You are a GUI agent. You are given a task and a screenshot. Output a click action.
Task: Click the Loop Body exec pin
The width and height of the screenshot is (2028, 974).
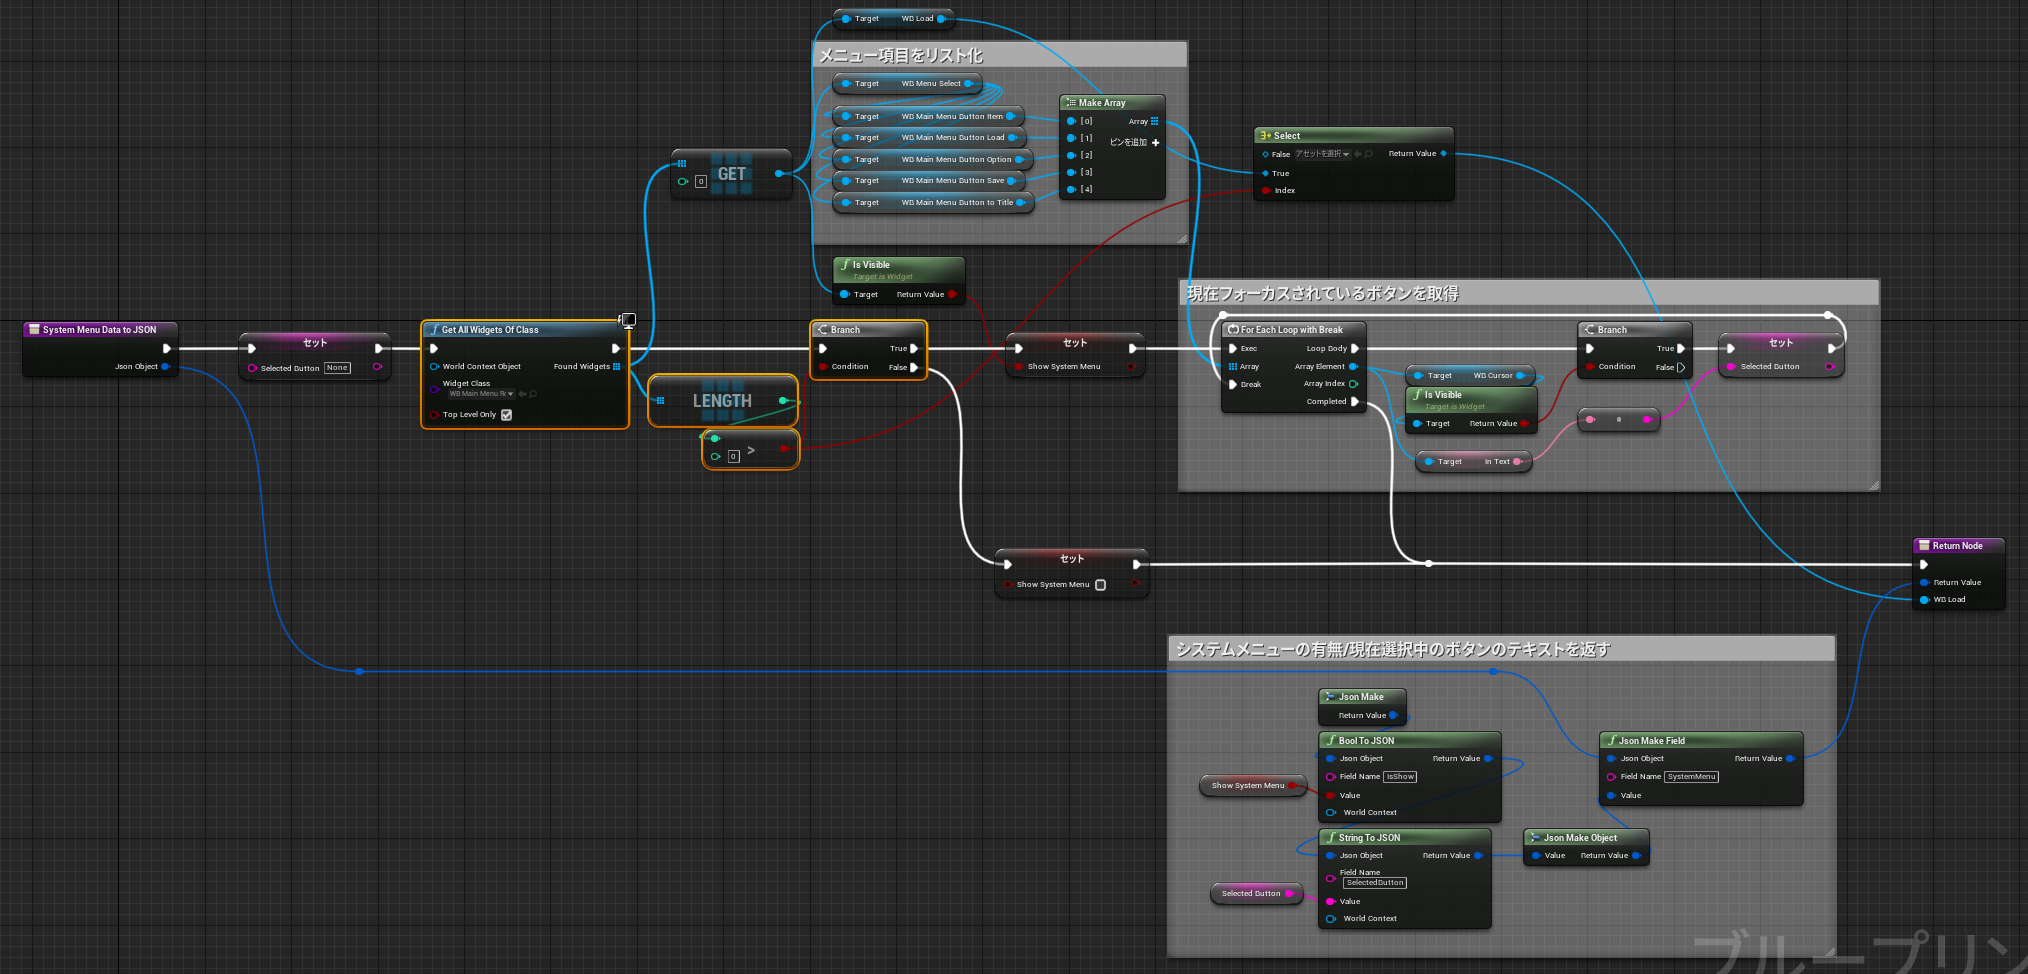click(1355, 349)
